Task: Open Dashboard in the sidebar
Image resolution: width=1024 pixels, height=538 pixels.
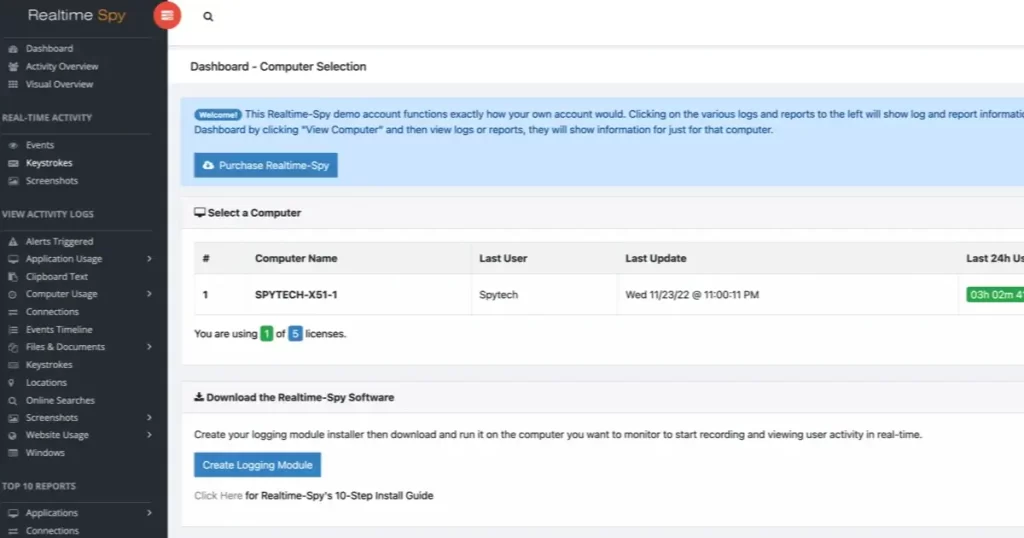Action: (x=50, y=48)
